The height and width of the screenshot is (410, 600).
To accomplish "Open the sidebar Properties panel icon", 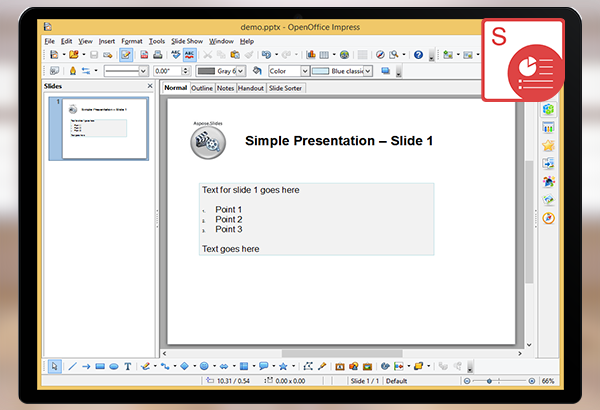I will [x=548, y=109].
